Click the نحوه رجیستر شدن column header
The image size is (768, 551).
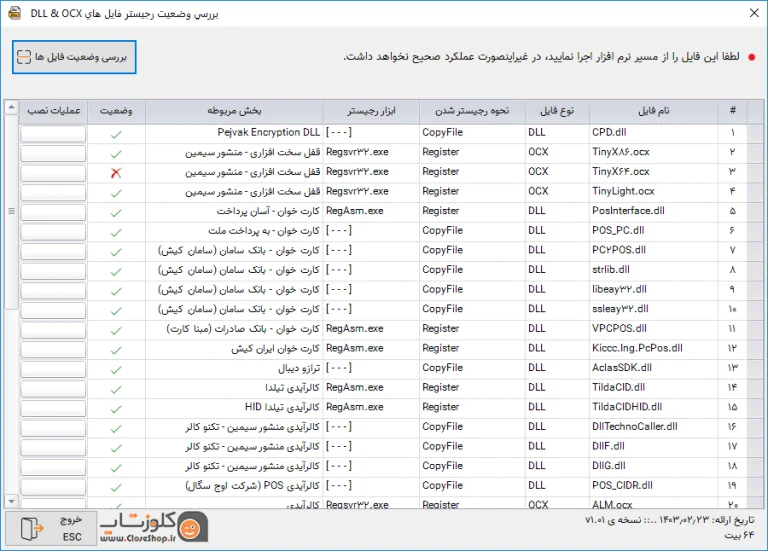click(x=472, y=111)
